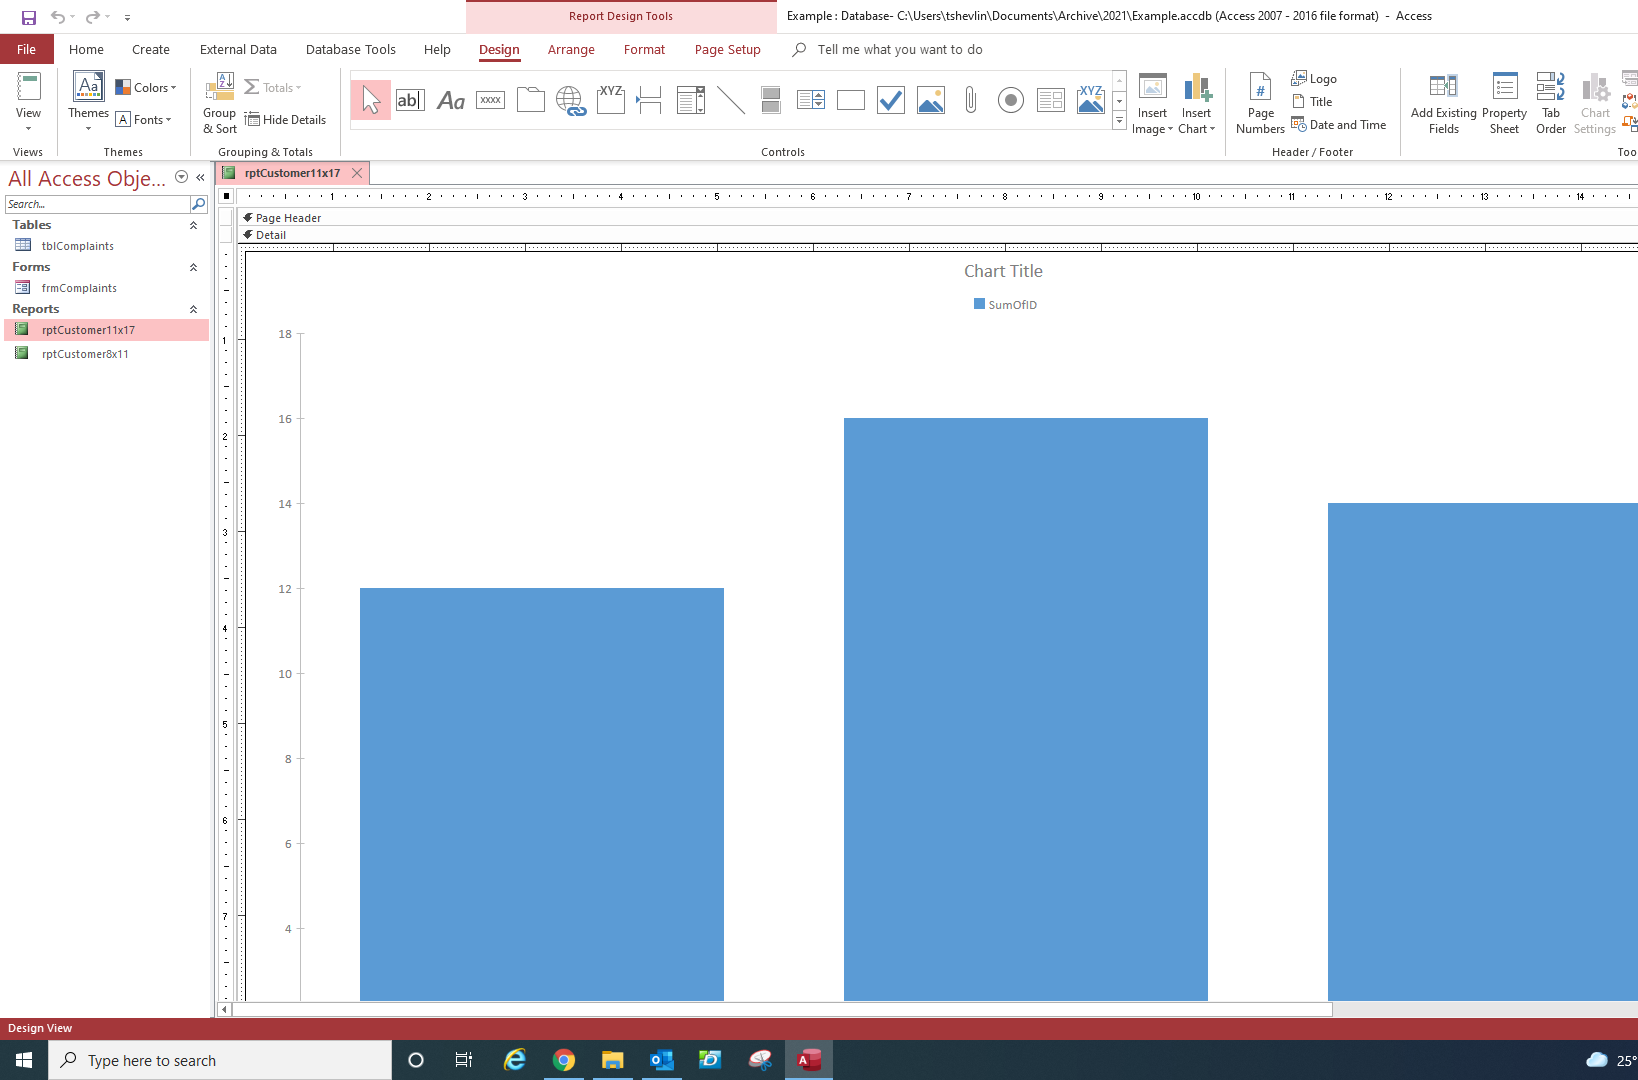Viewport: 1638px width, 1080px height.
Task: Click the Save icon in quick access toolbar
Action: click(29, 17)
